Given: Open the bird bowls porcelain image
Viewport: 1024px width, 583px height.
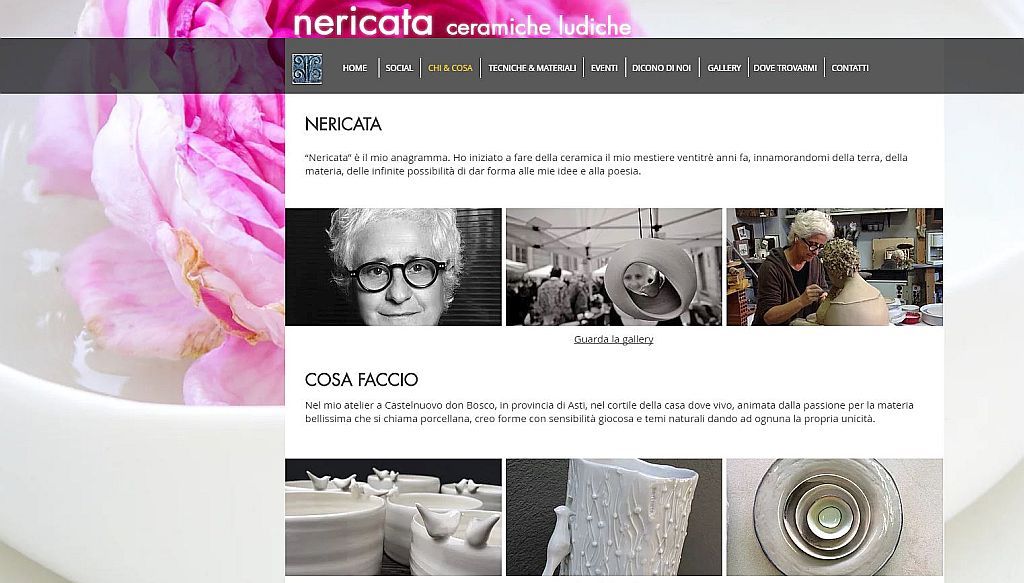Looking at the screenshot, I should (x=393, y=517).
